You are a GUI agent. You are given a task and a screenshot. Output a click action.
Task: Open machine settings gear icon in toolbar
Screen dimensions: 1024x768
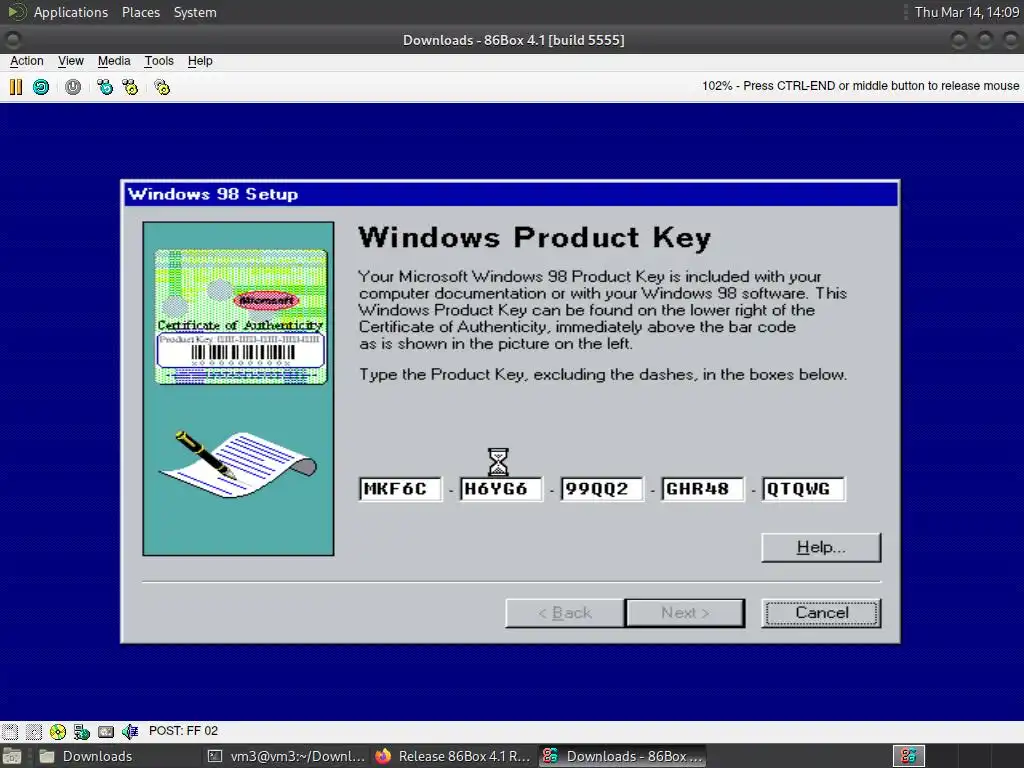(162, 87)
